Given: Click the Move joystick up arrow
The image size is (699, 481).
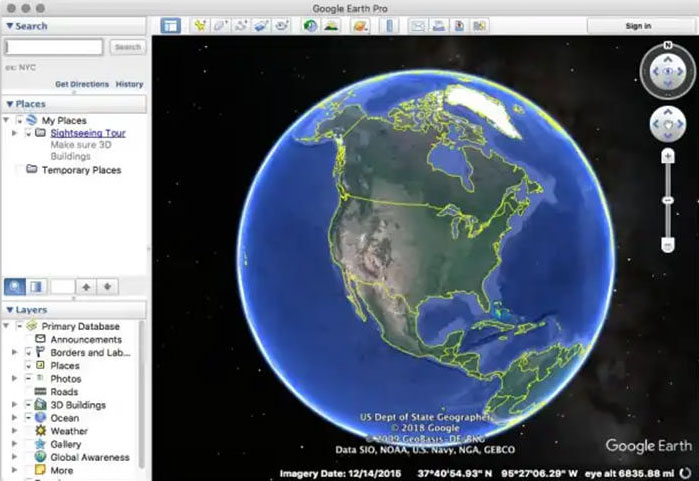Looking at the screenshot, I should [667, 112].
